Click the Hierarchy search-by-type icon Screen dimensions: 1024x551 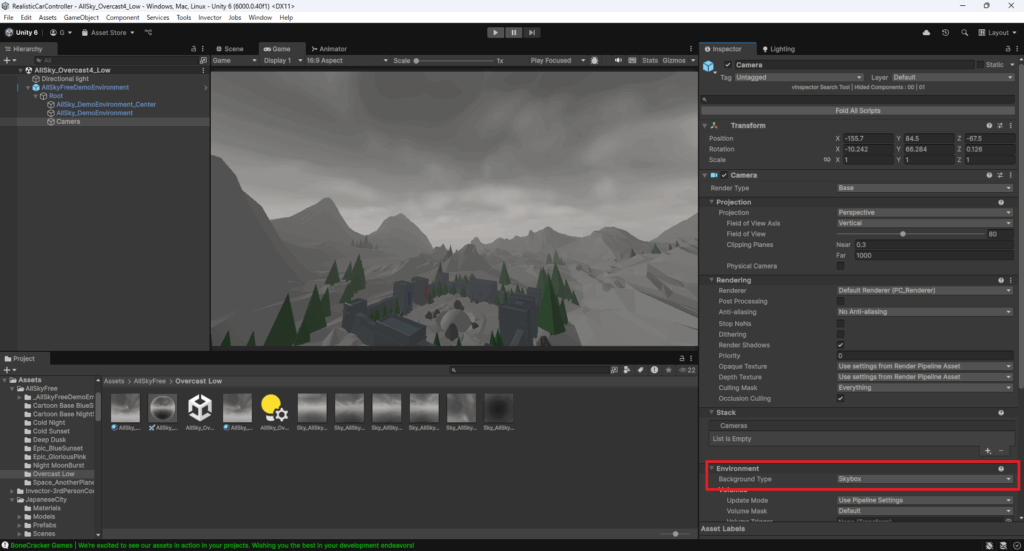[203, 60]
